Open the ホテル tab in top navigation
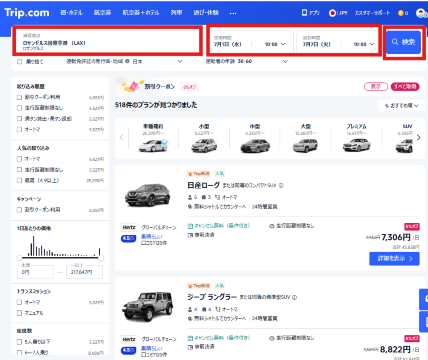The height and width of the screenshot is (360, 428). click(71, 13)
